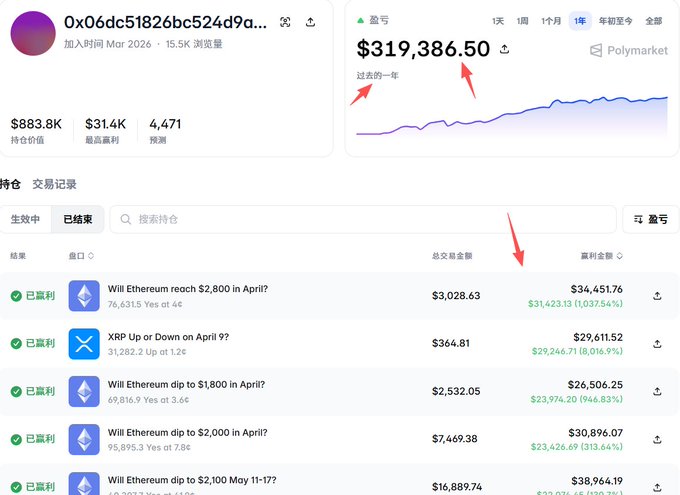Open the 盈亏 sort dropdown
Viewport: 680px width, 495px height.
(x=650, y=219)
